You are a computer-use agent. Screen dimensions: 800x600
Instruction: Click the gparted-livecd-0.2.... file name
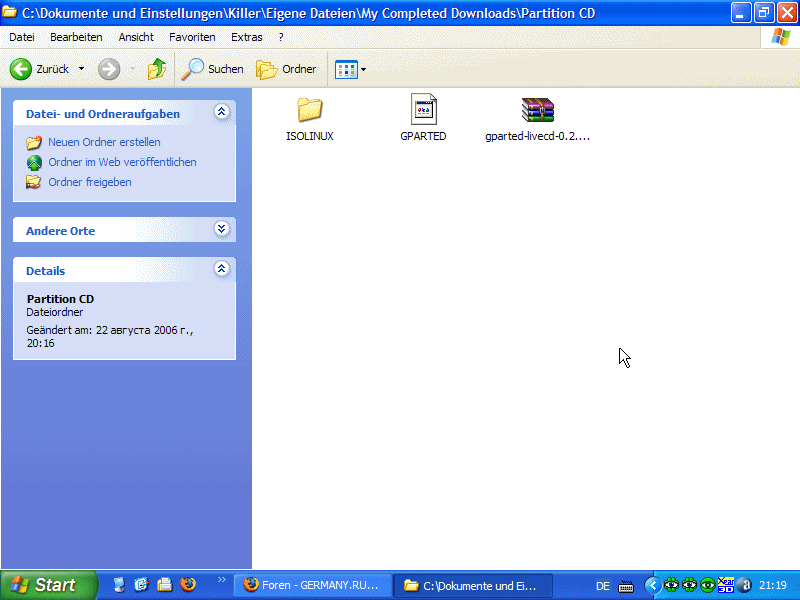pos(538,136)
